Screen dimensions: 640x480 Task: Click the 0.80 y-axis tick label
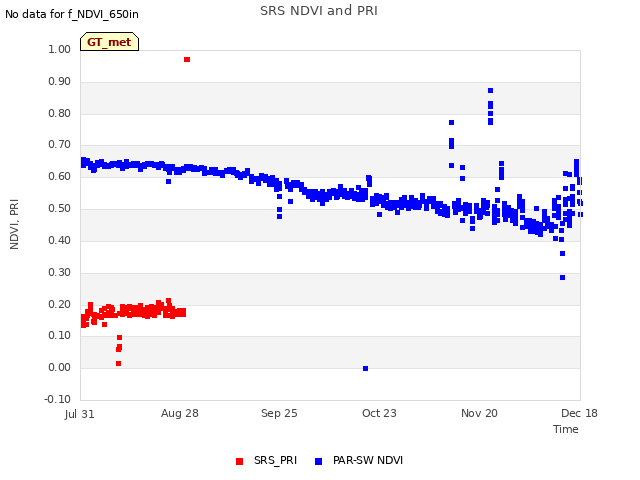point(60,113)
